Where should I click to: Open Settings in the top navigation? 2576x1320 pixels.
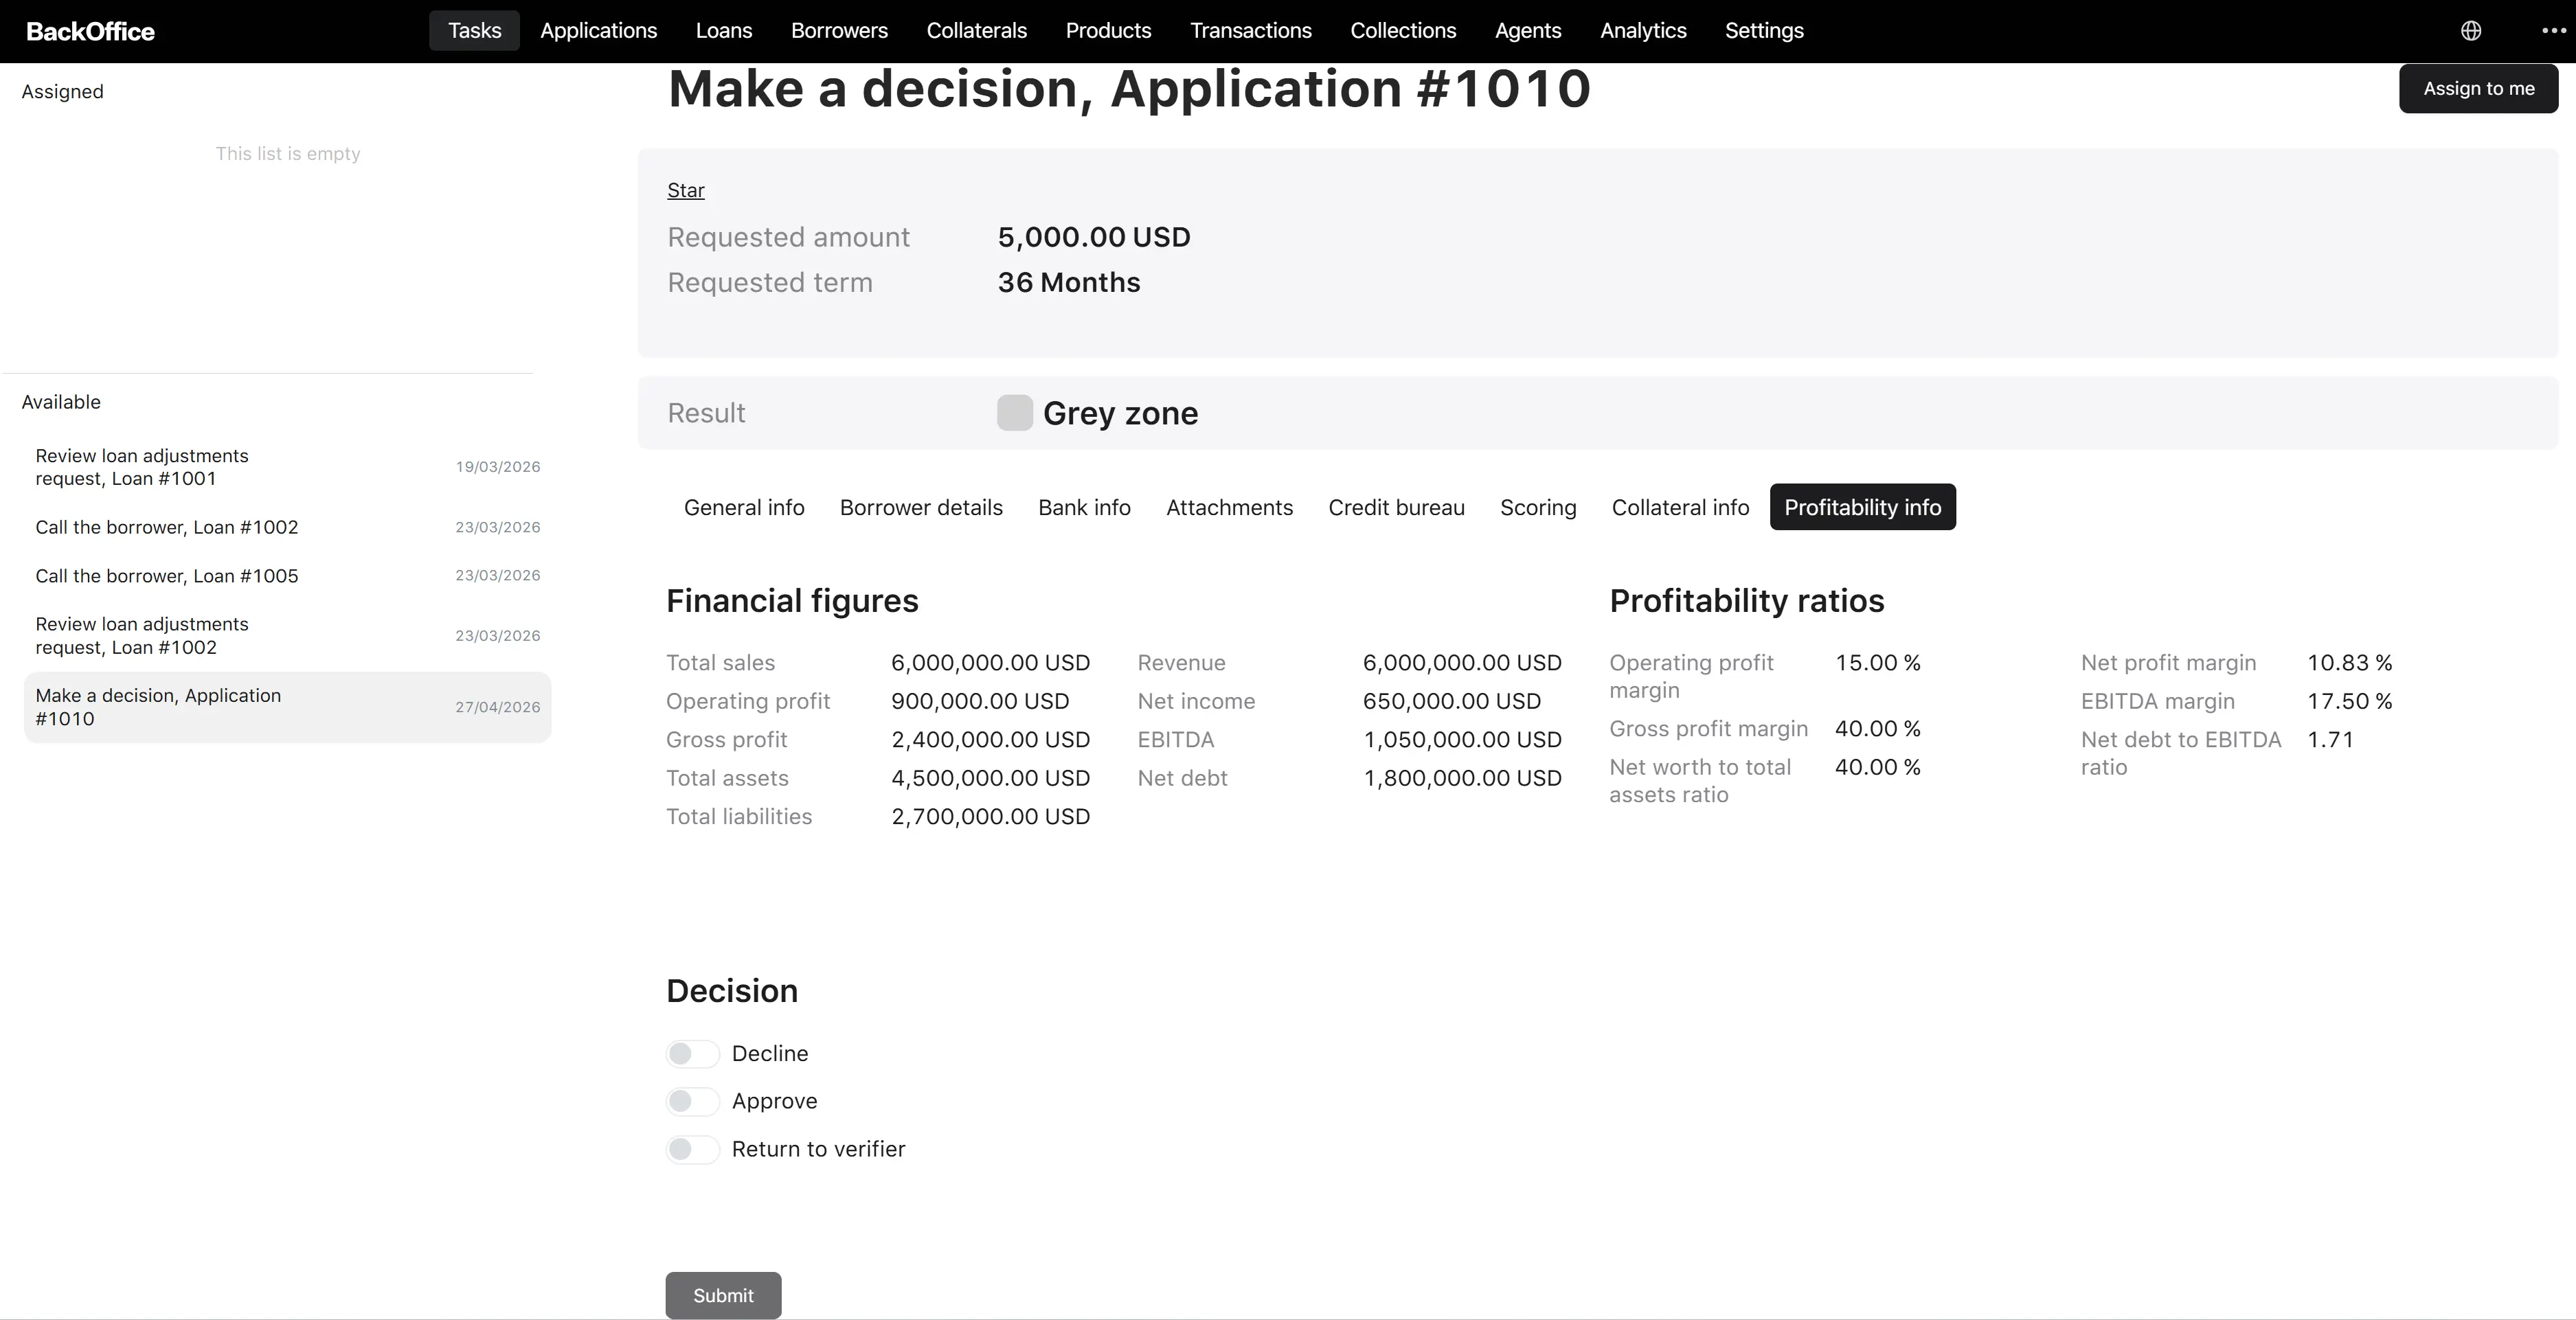tap(1764, 31)
